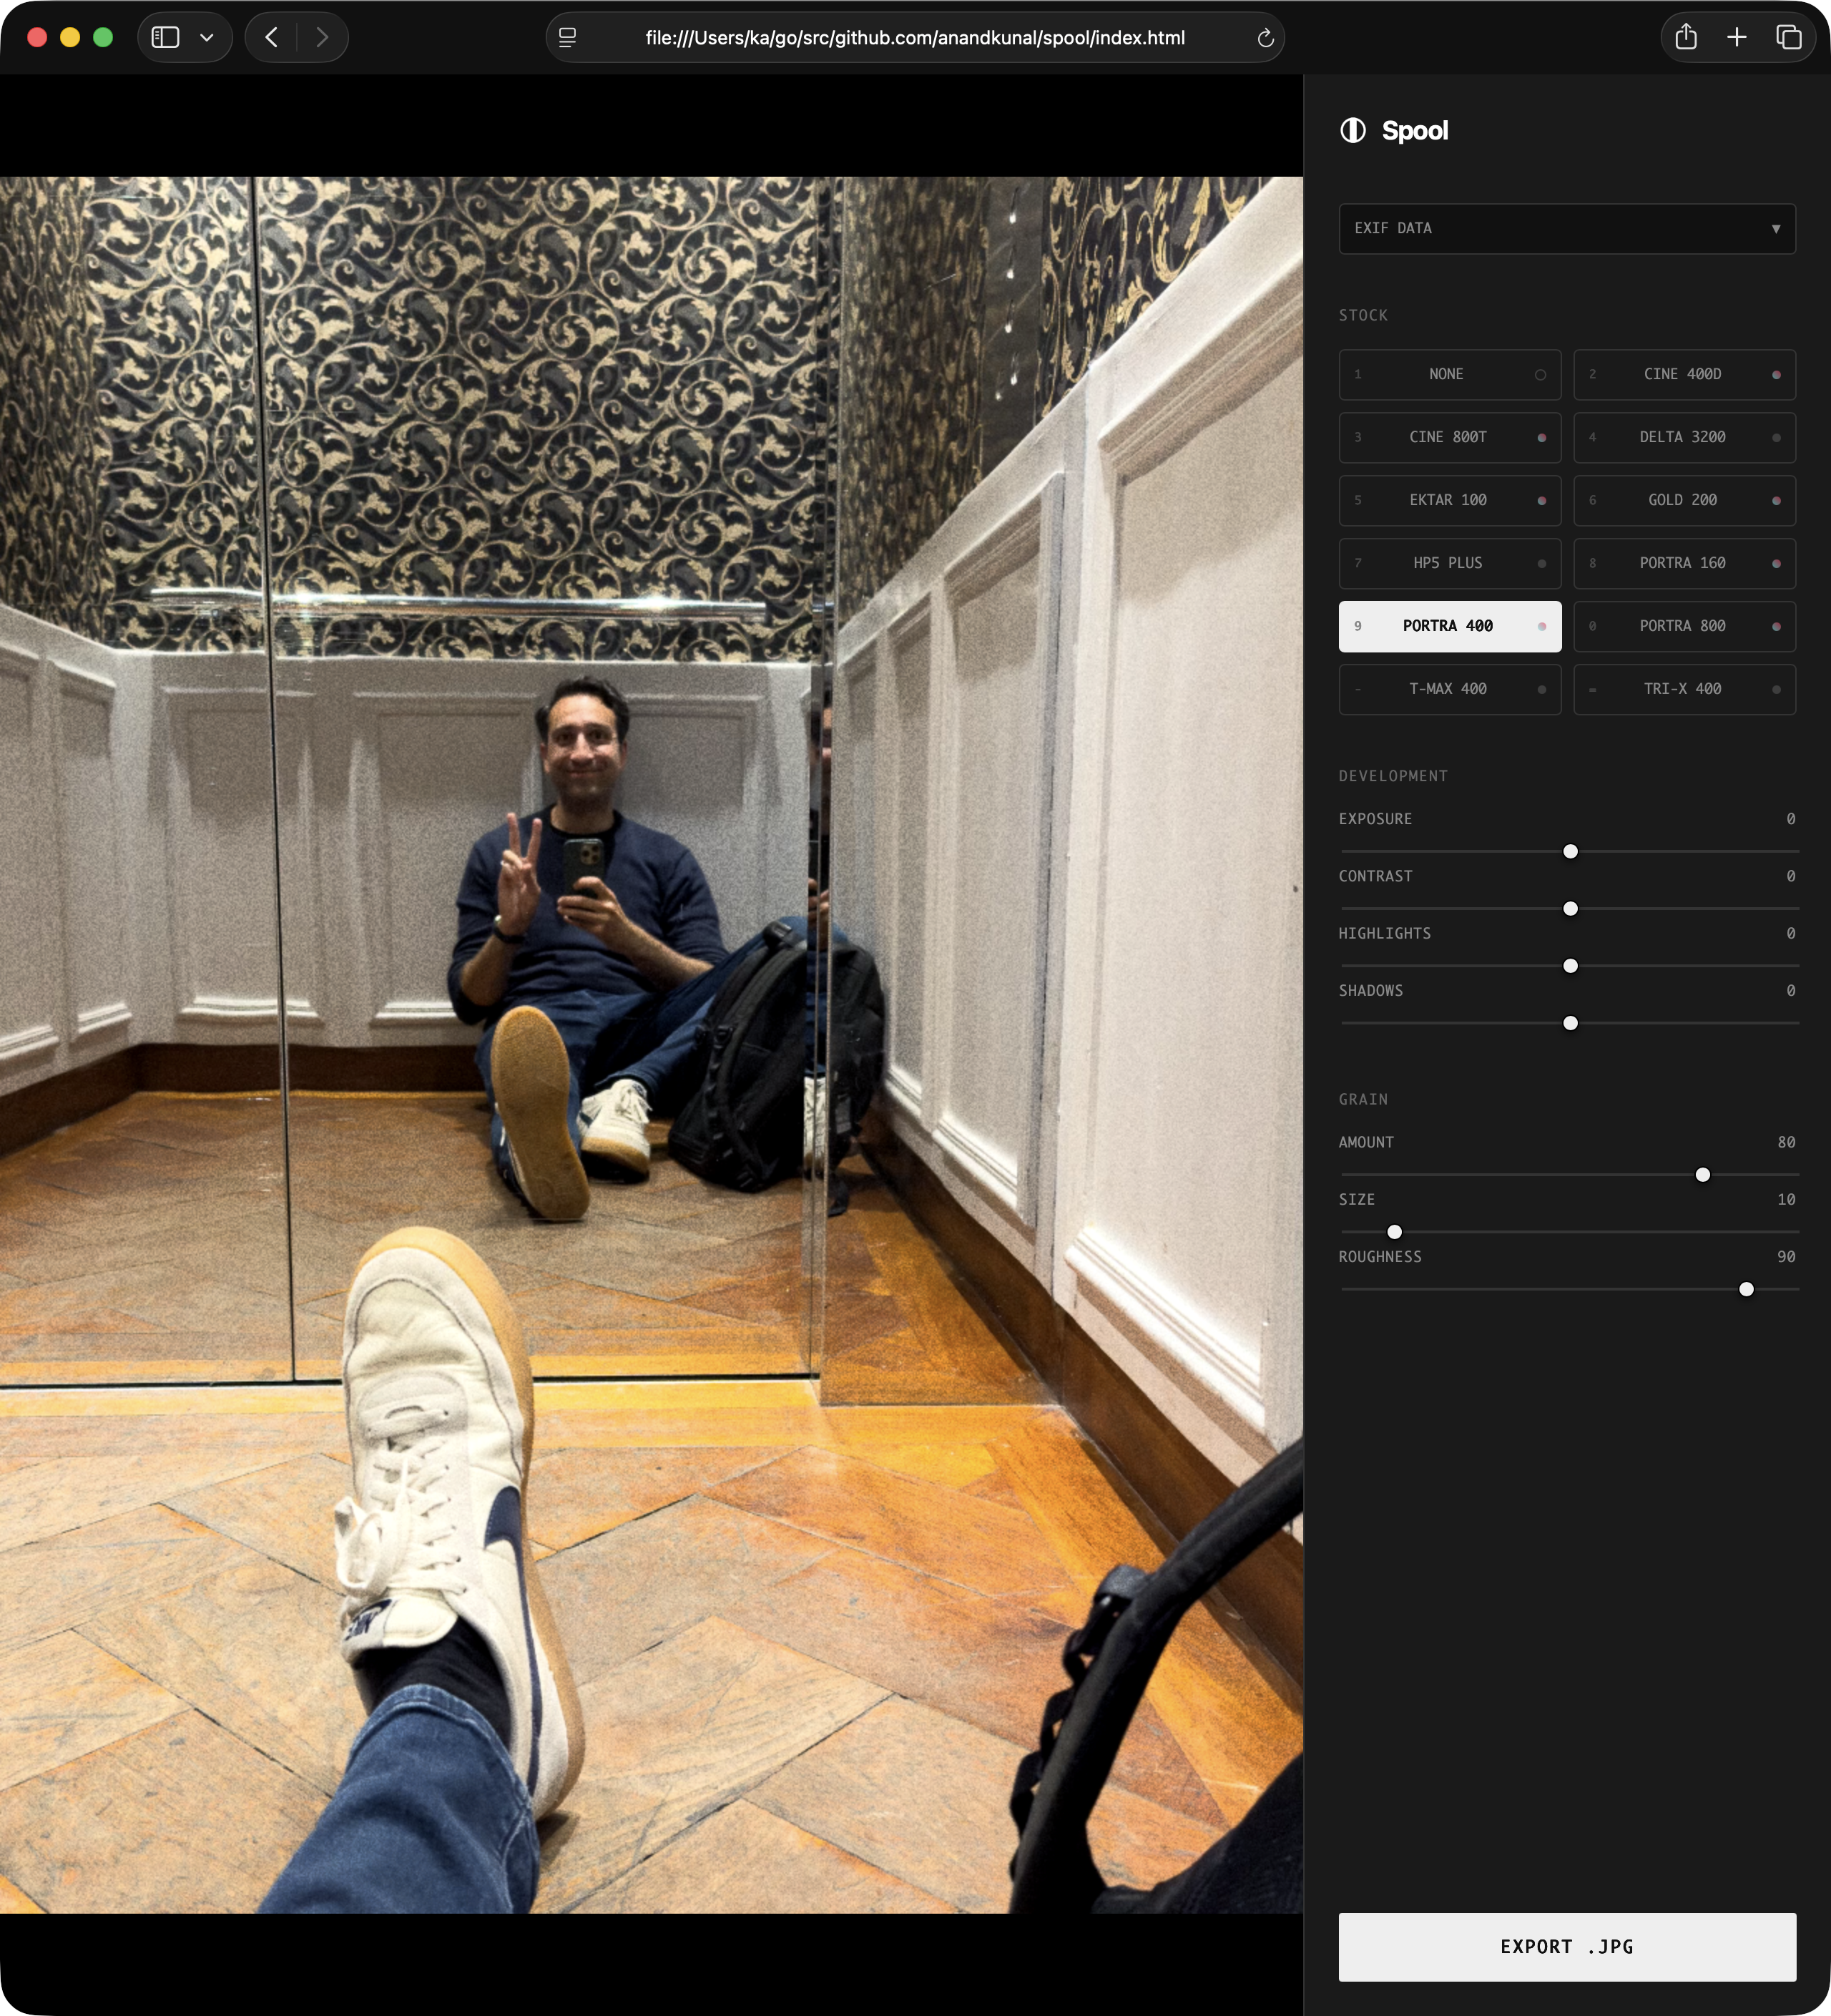
Task: Expand the EXIF DATA panel
Action: tap(1566, 228)
